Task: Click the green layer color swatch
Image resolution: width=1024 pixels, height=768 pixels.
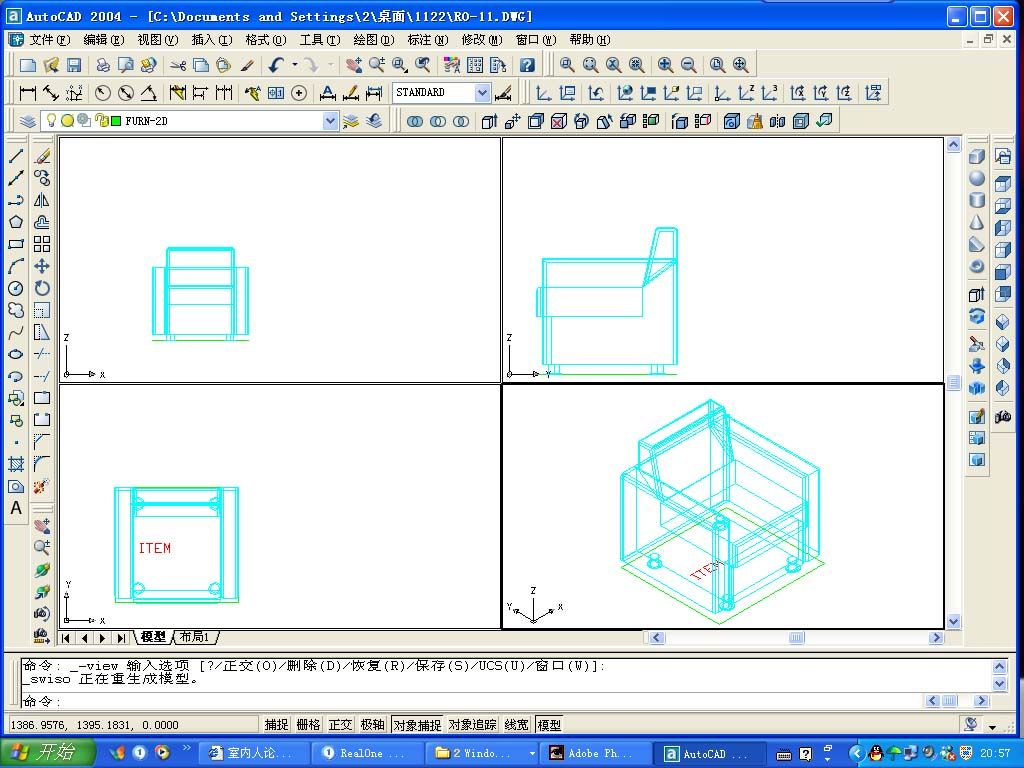Action: [116, 121]
